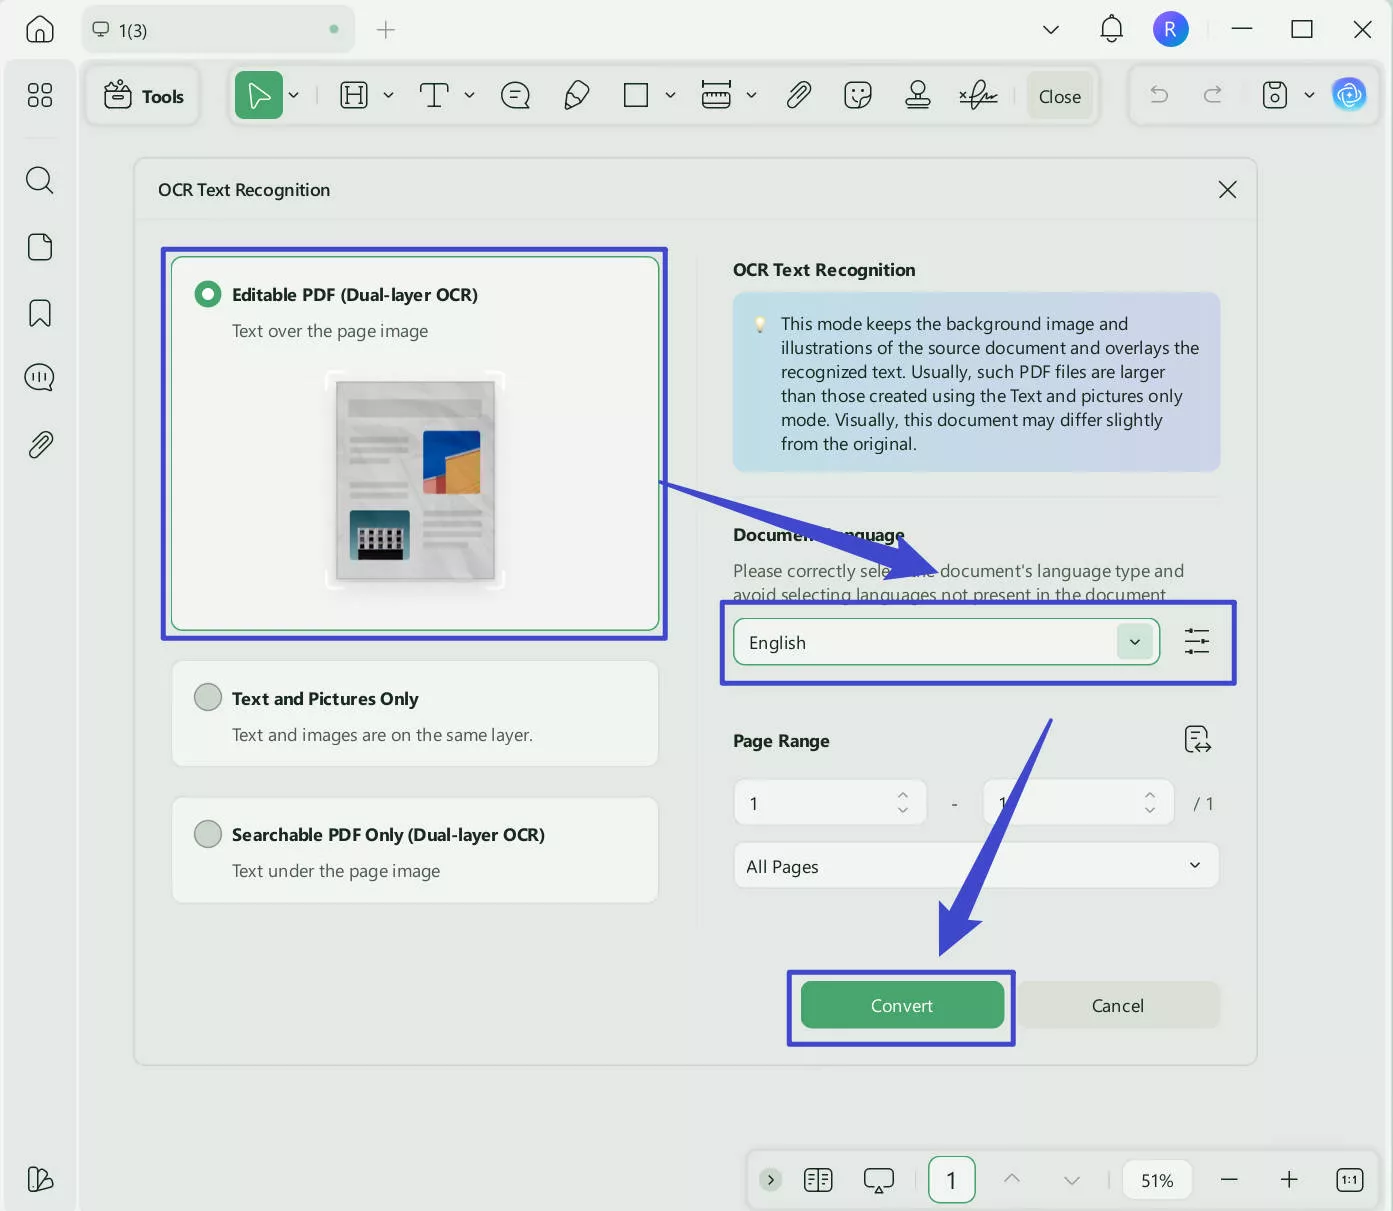Select Editable PDF (Dual-layer OCR) option

coord(208,294)
